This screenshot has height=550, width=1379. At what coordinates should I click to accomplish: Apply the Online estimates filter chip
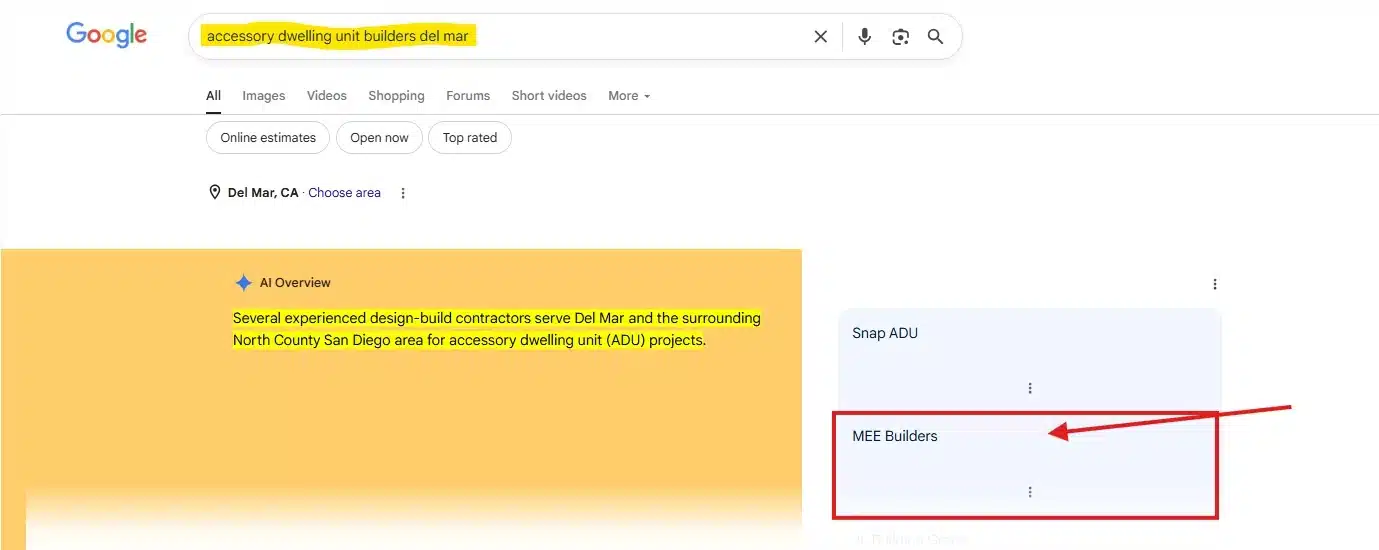pos(268,138)
